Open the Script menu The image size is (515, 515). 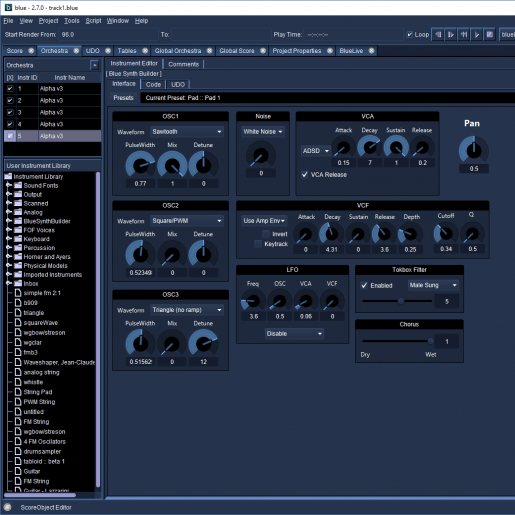(x=93, y=21)
